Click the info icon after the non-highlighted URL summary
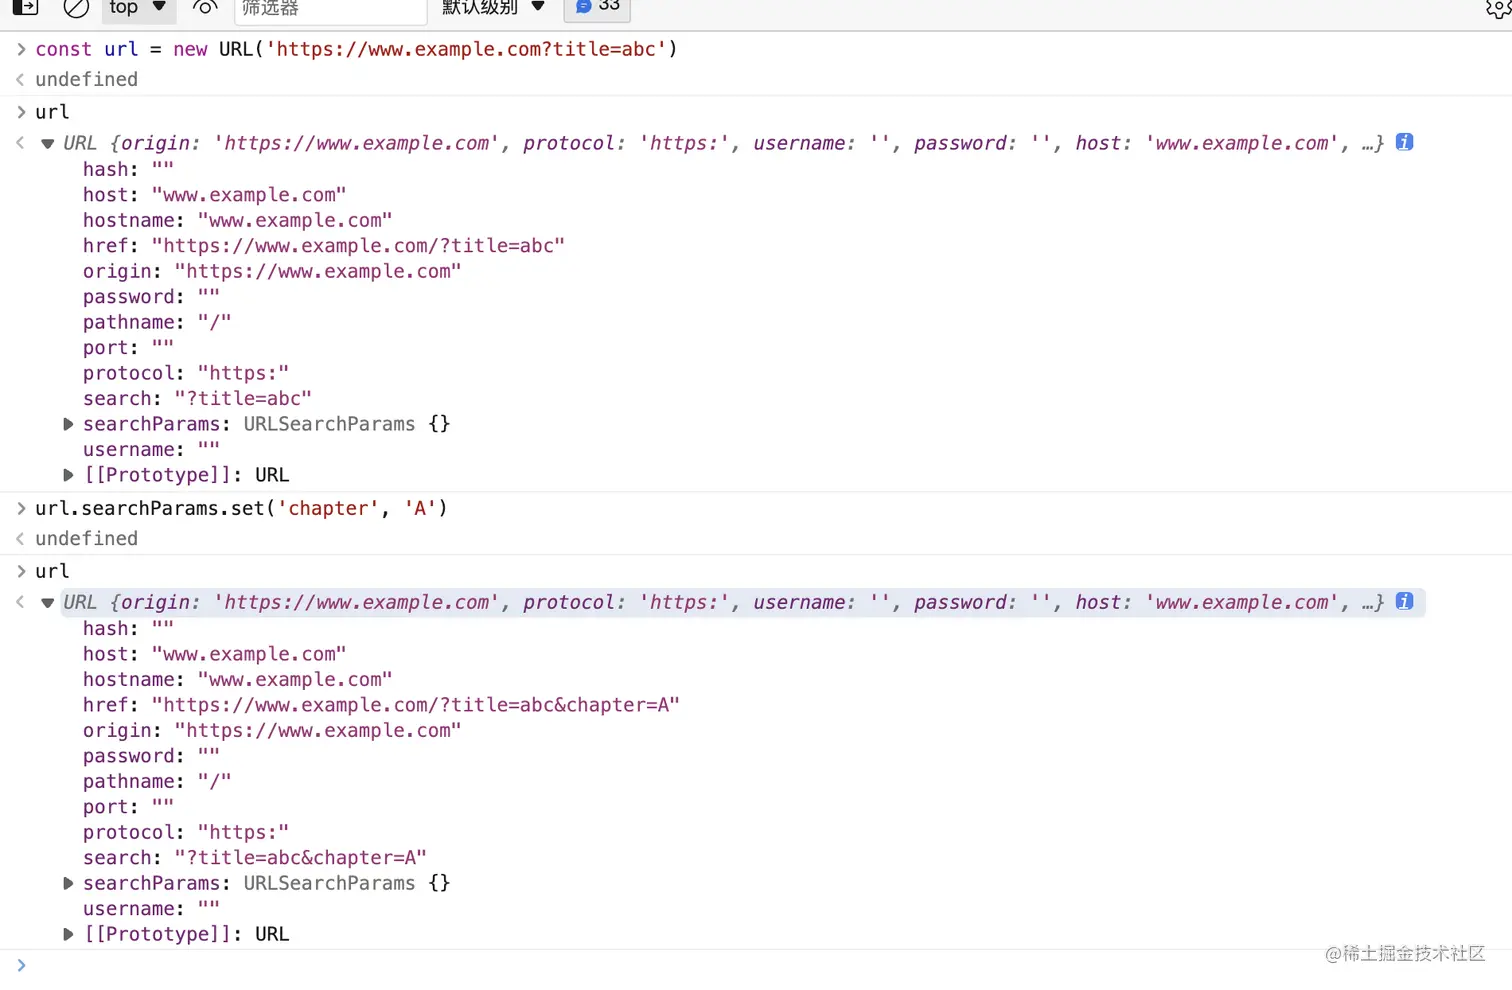Image resolution: width=1512 pixels, height=990 pixels. [x=1405, y=143]
